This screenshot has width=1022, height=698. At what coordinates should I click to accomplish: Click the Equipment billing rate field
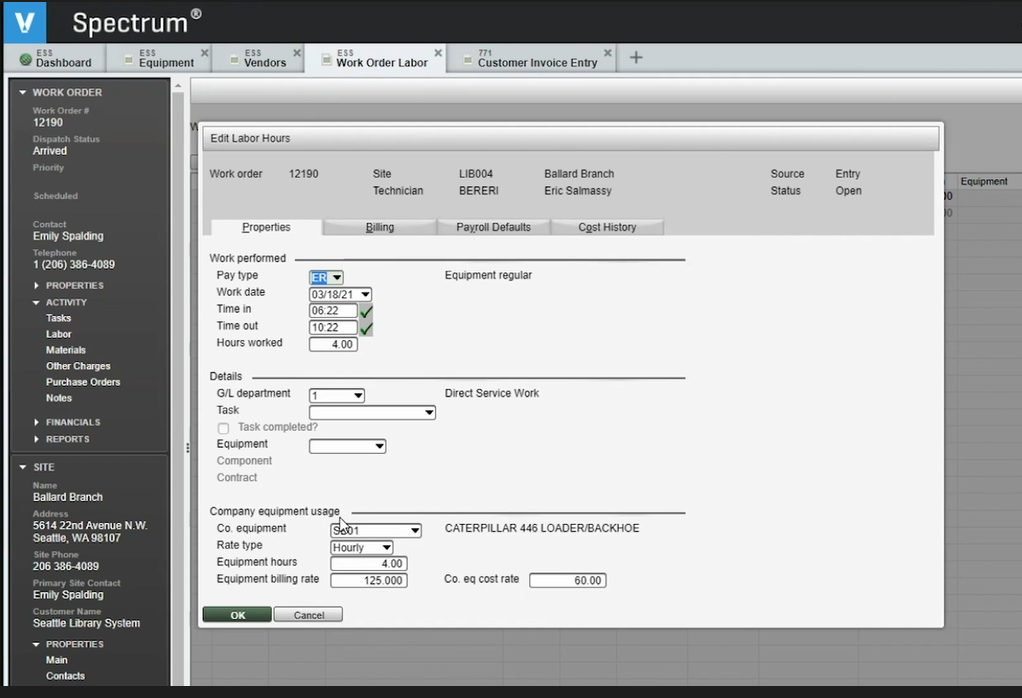(368, 581)
